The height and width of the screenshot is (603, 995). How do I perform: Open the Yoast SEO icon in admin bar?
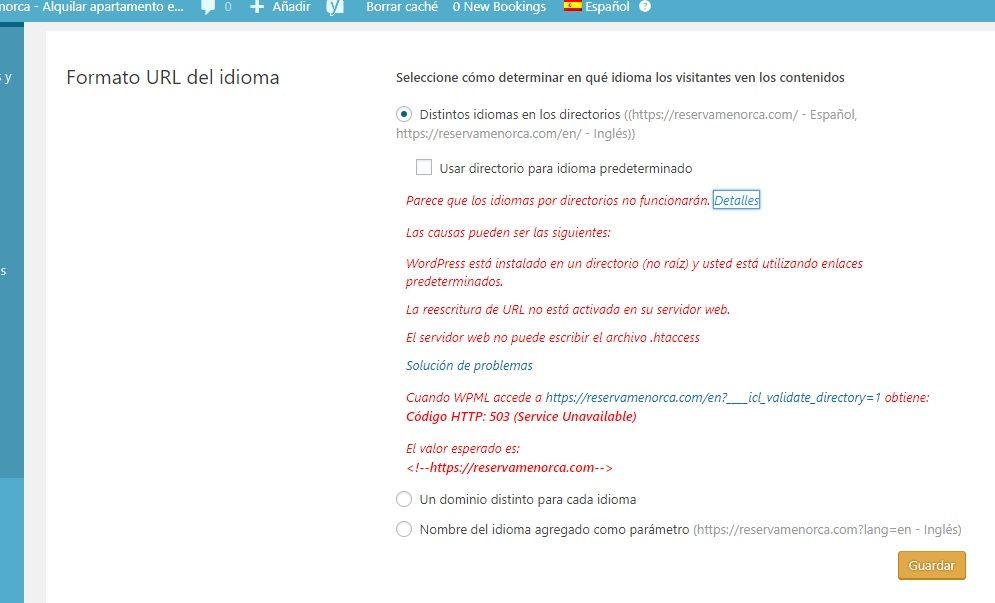[x=335, y=7]
